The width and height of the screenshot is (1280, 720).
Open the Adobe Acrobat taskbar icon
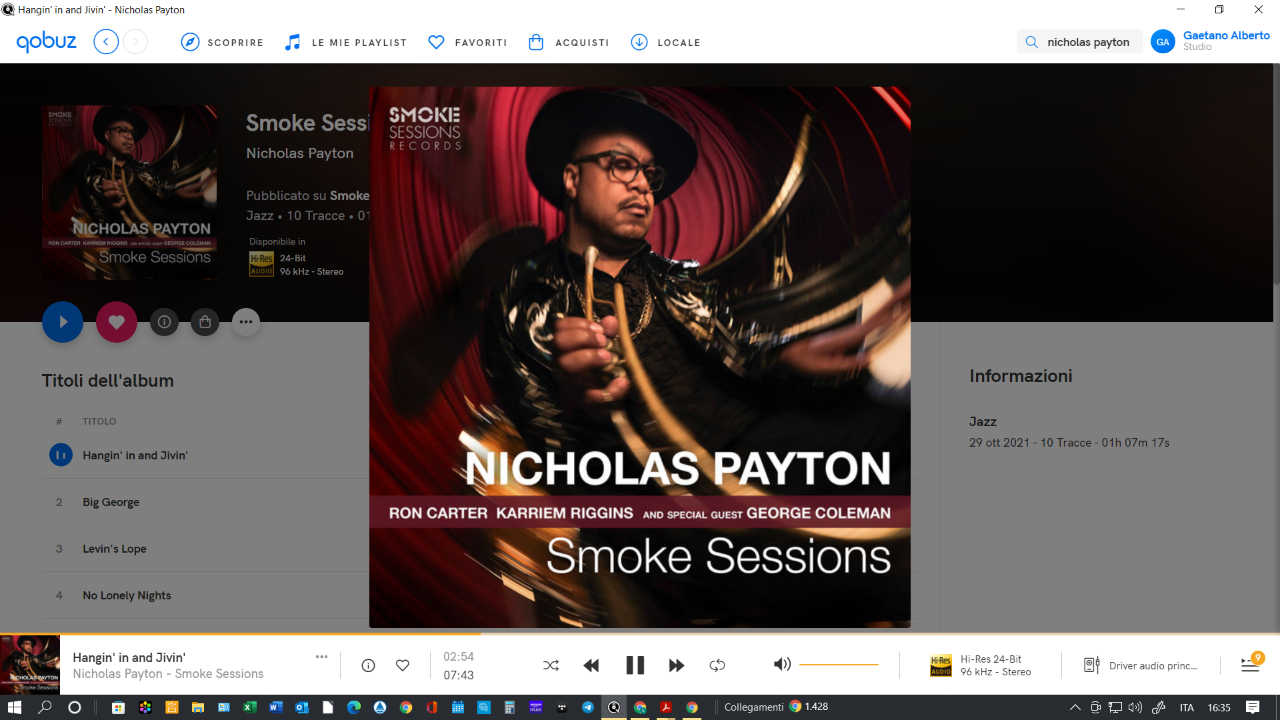click(x=666, y=707)
